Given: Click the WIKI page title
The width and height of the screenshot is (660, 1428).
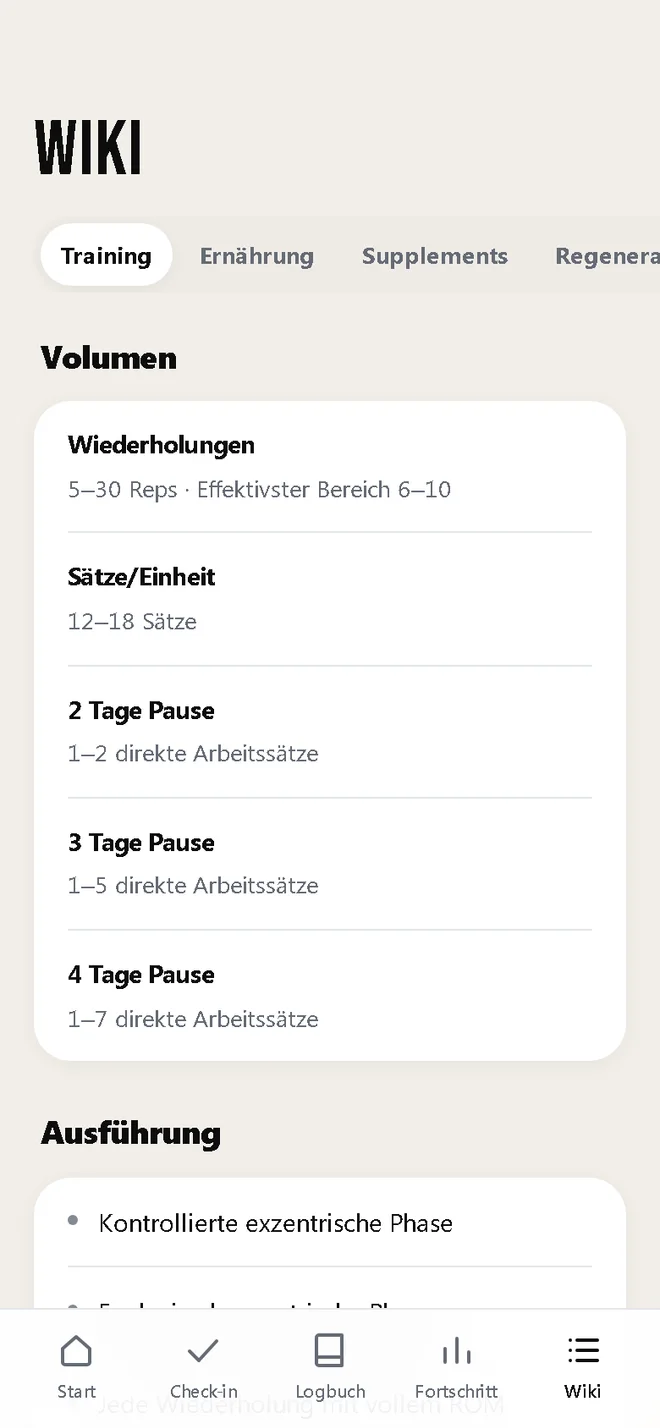Looking at the screenshot, I should pyautogui.click(x=88, y=148).
